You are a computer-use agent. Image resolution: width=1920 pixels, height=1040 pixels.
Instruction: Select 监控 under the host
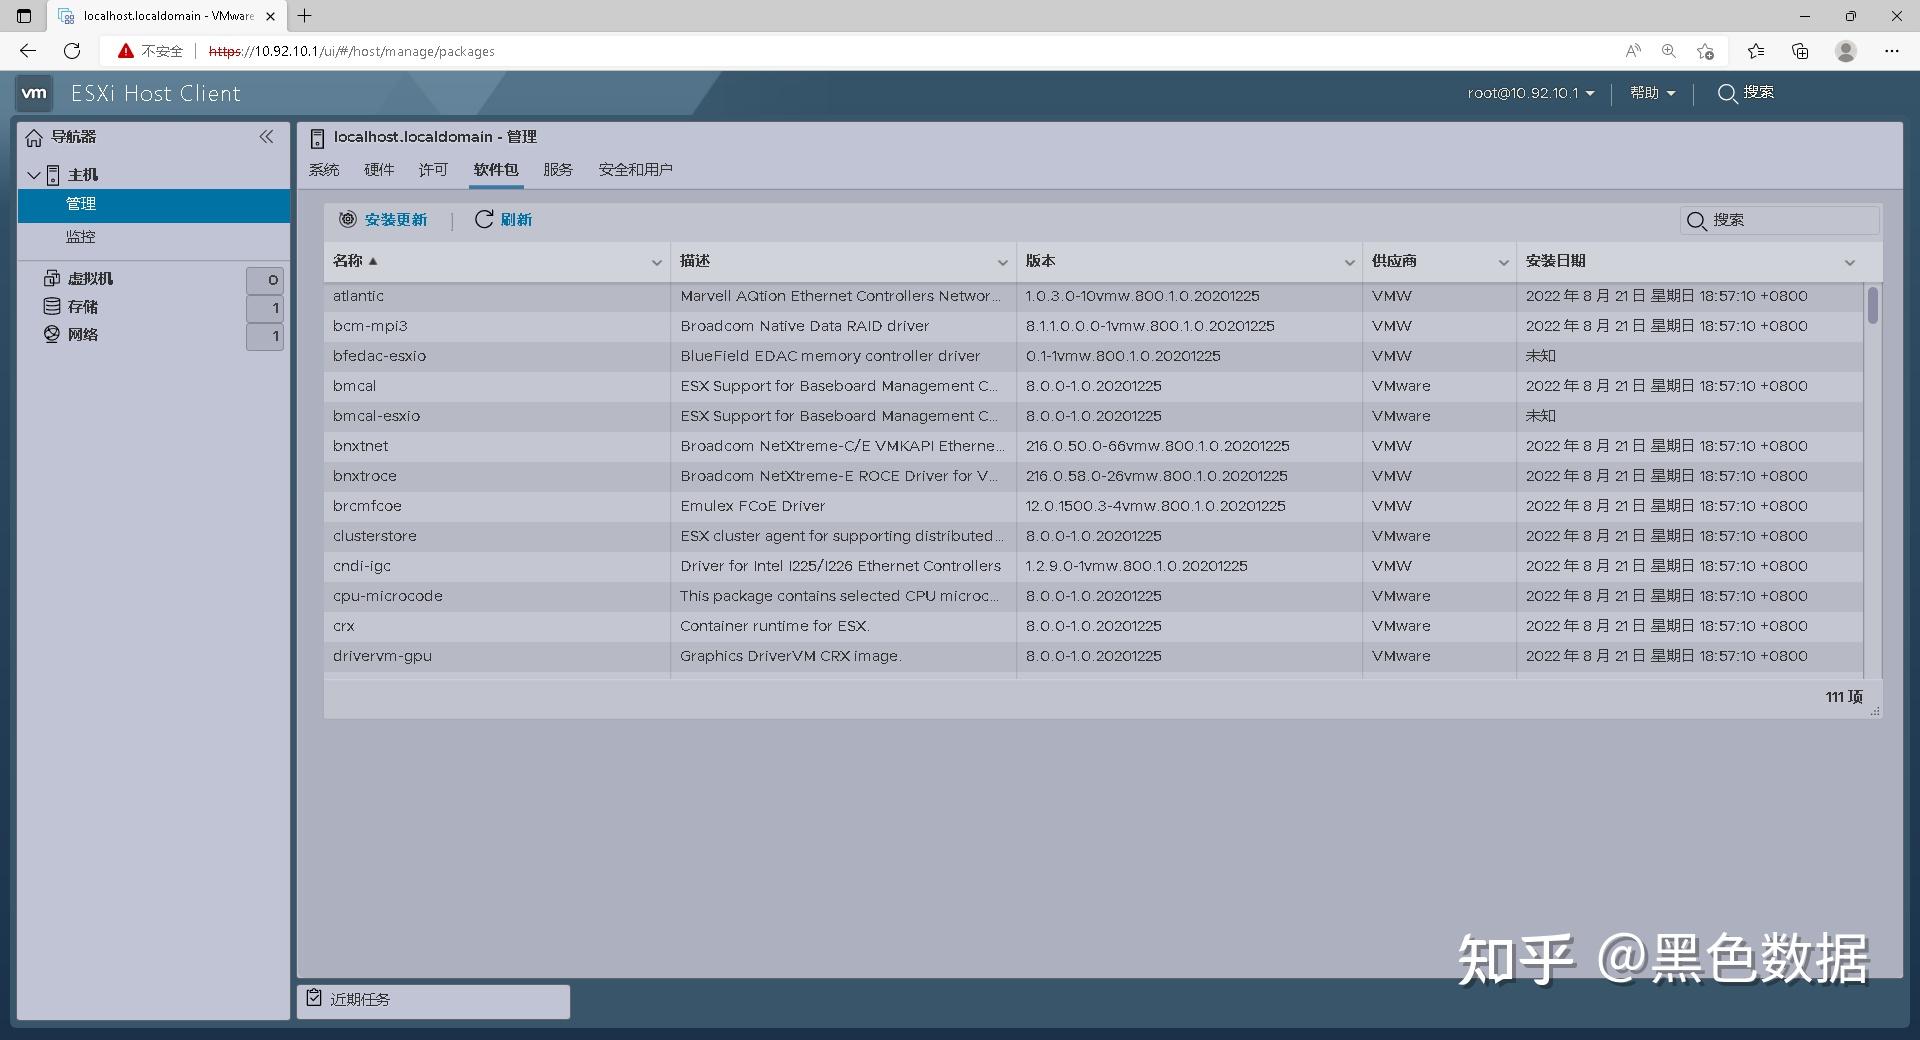click(x=80, y=237)
